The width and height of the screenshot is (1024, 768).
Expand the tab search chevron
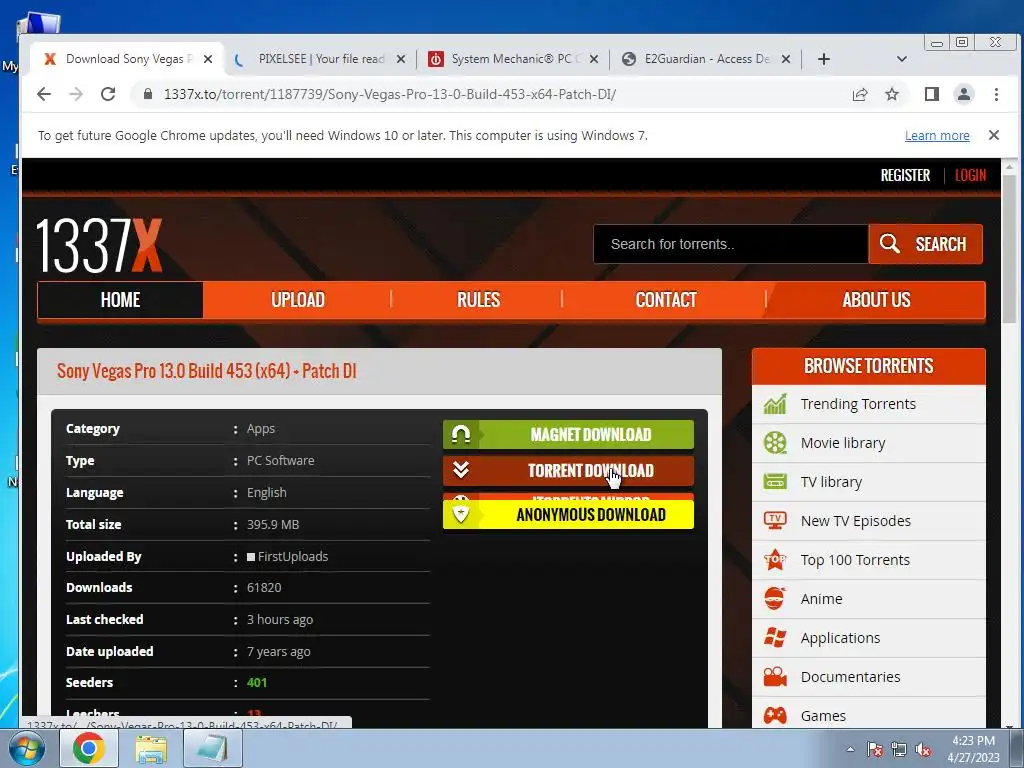(902, 59)
